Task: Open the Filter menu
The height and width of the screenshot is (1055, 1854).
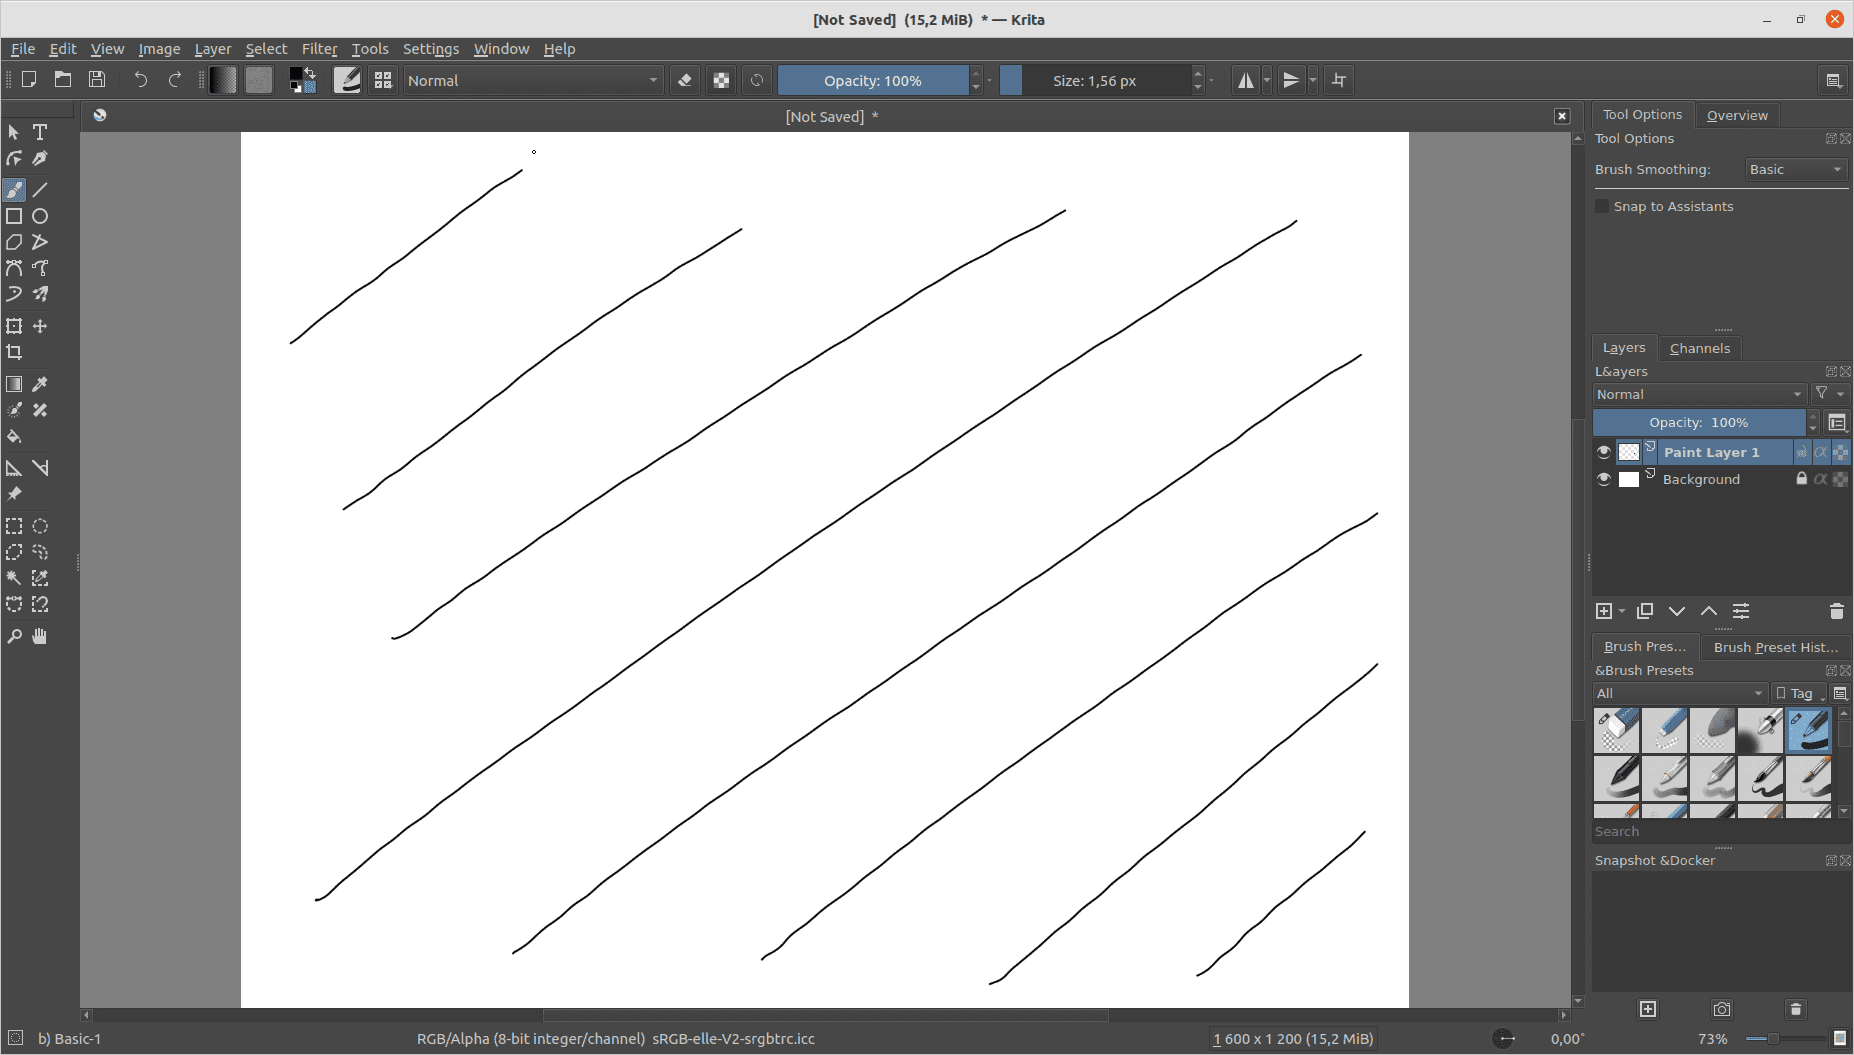Action: 319,49
